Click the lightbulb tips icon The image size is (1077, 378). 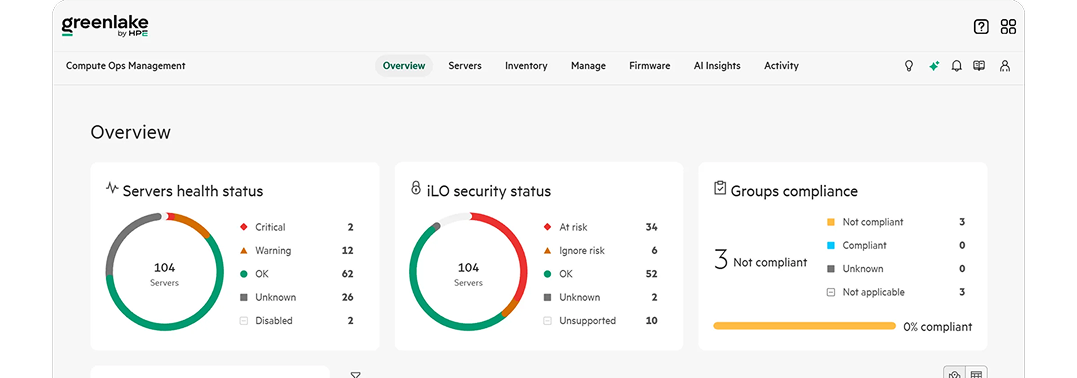pos(909,66)
